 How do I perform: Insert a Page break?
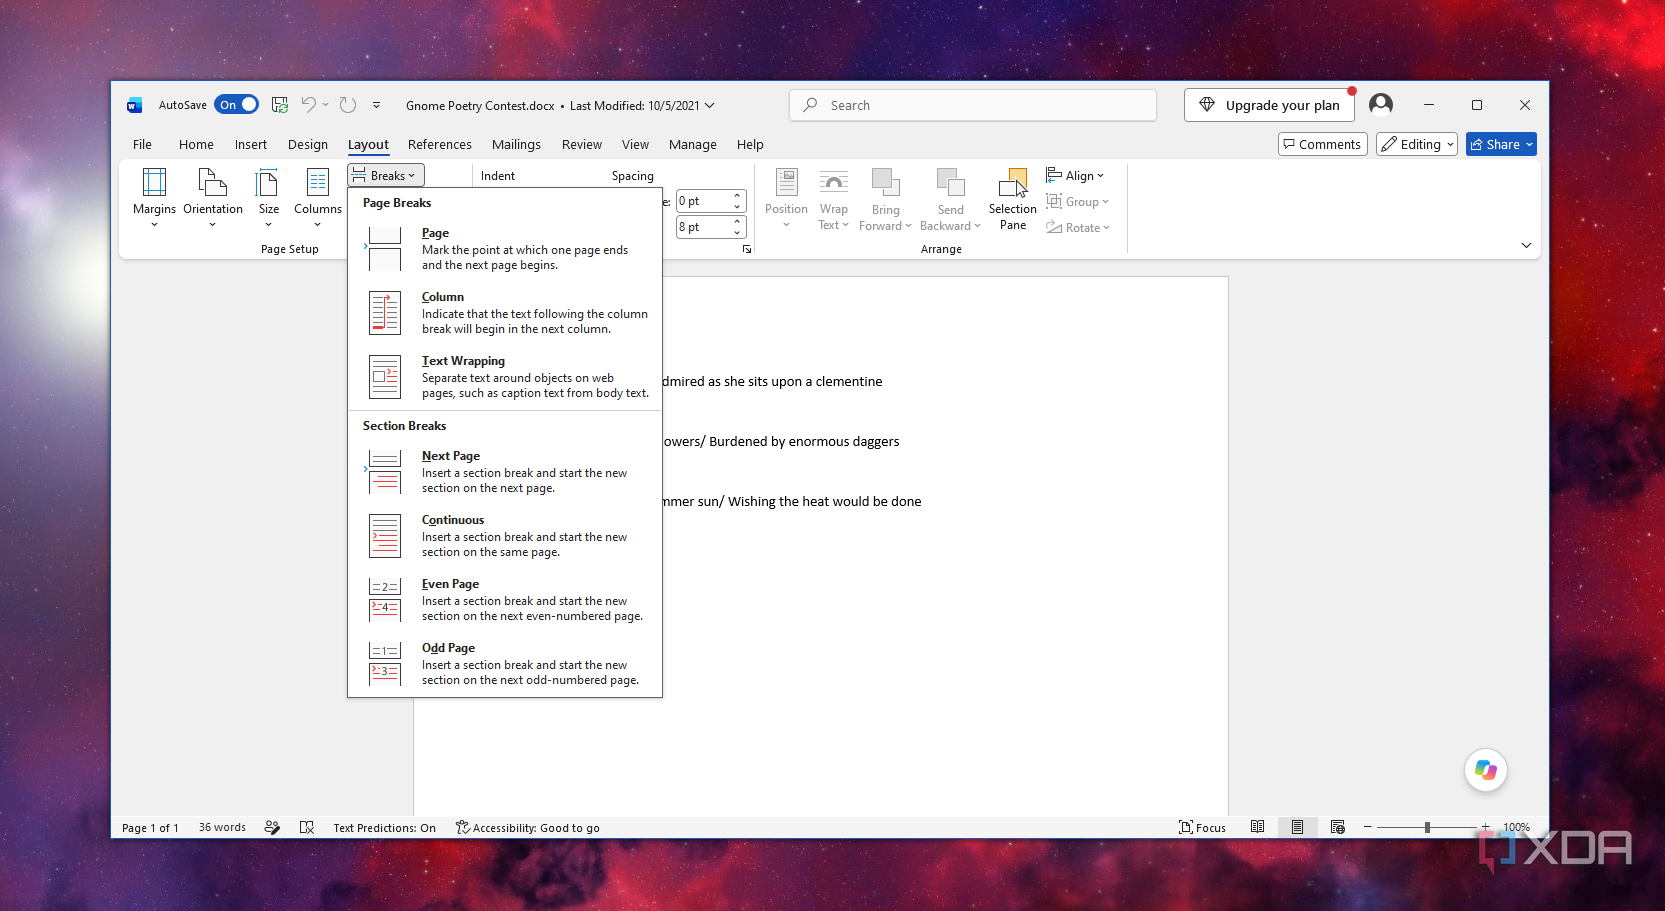click(x=505, y=249)
